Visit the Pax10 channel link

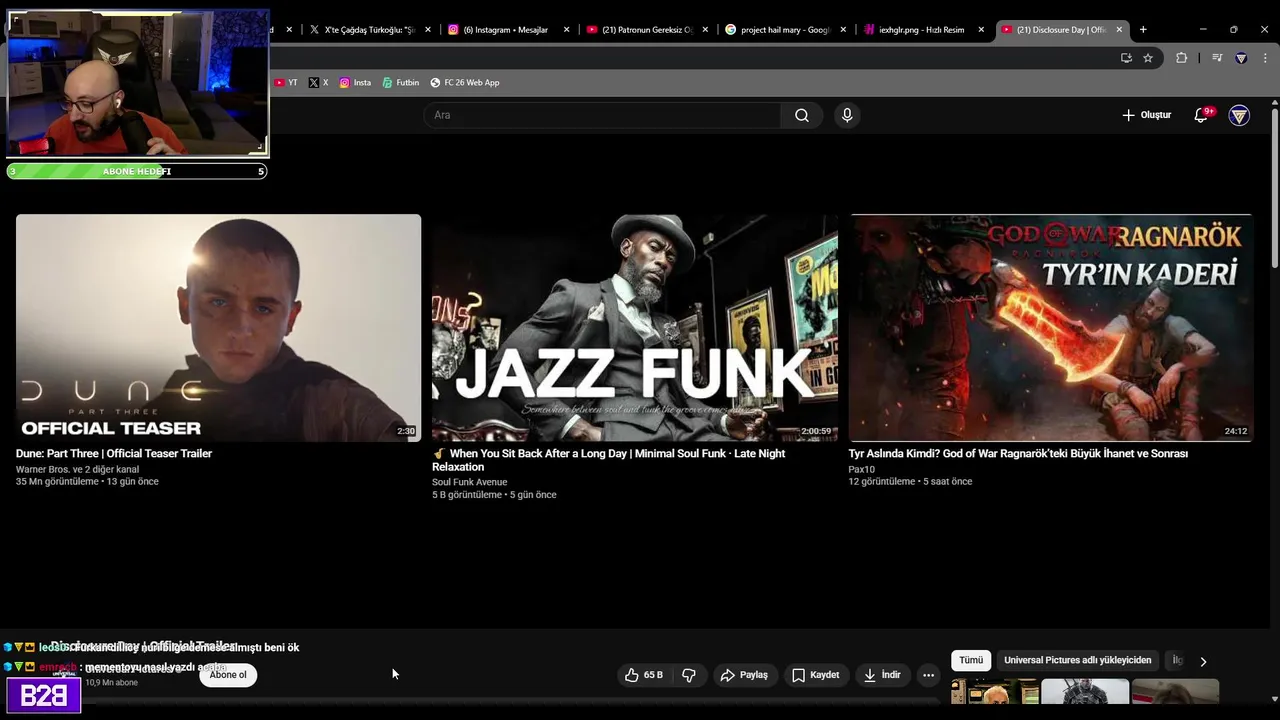(x=861, y=469)
